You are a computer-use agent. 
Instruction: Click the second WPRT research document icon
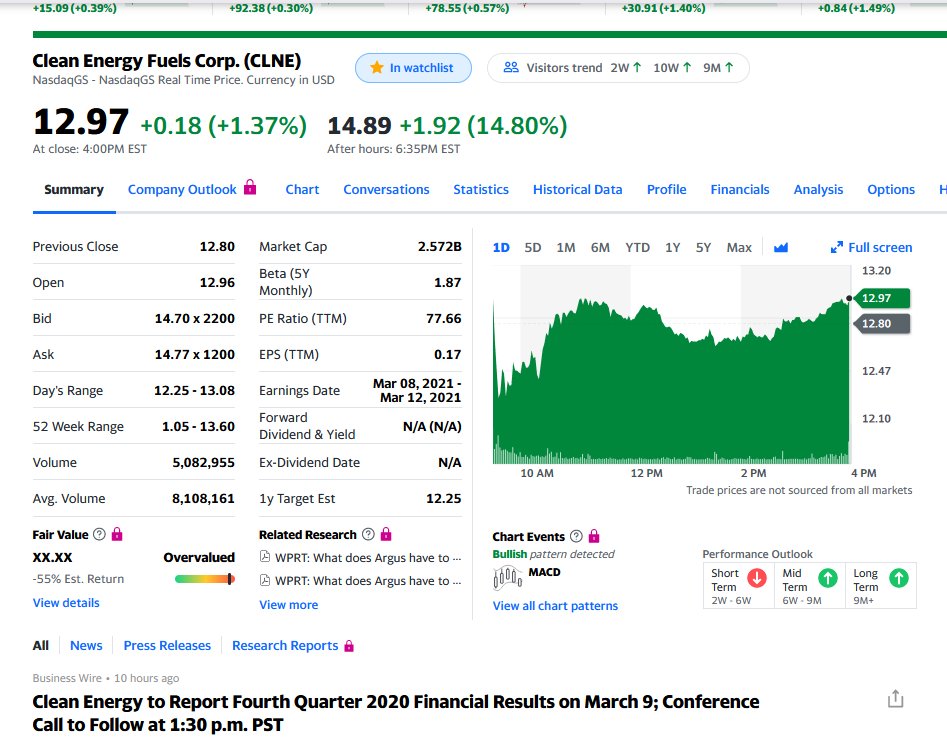click(x=264, y=580)
